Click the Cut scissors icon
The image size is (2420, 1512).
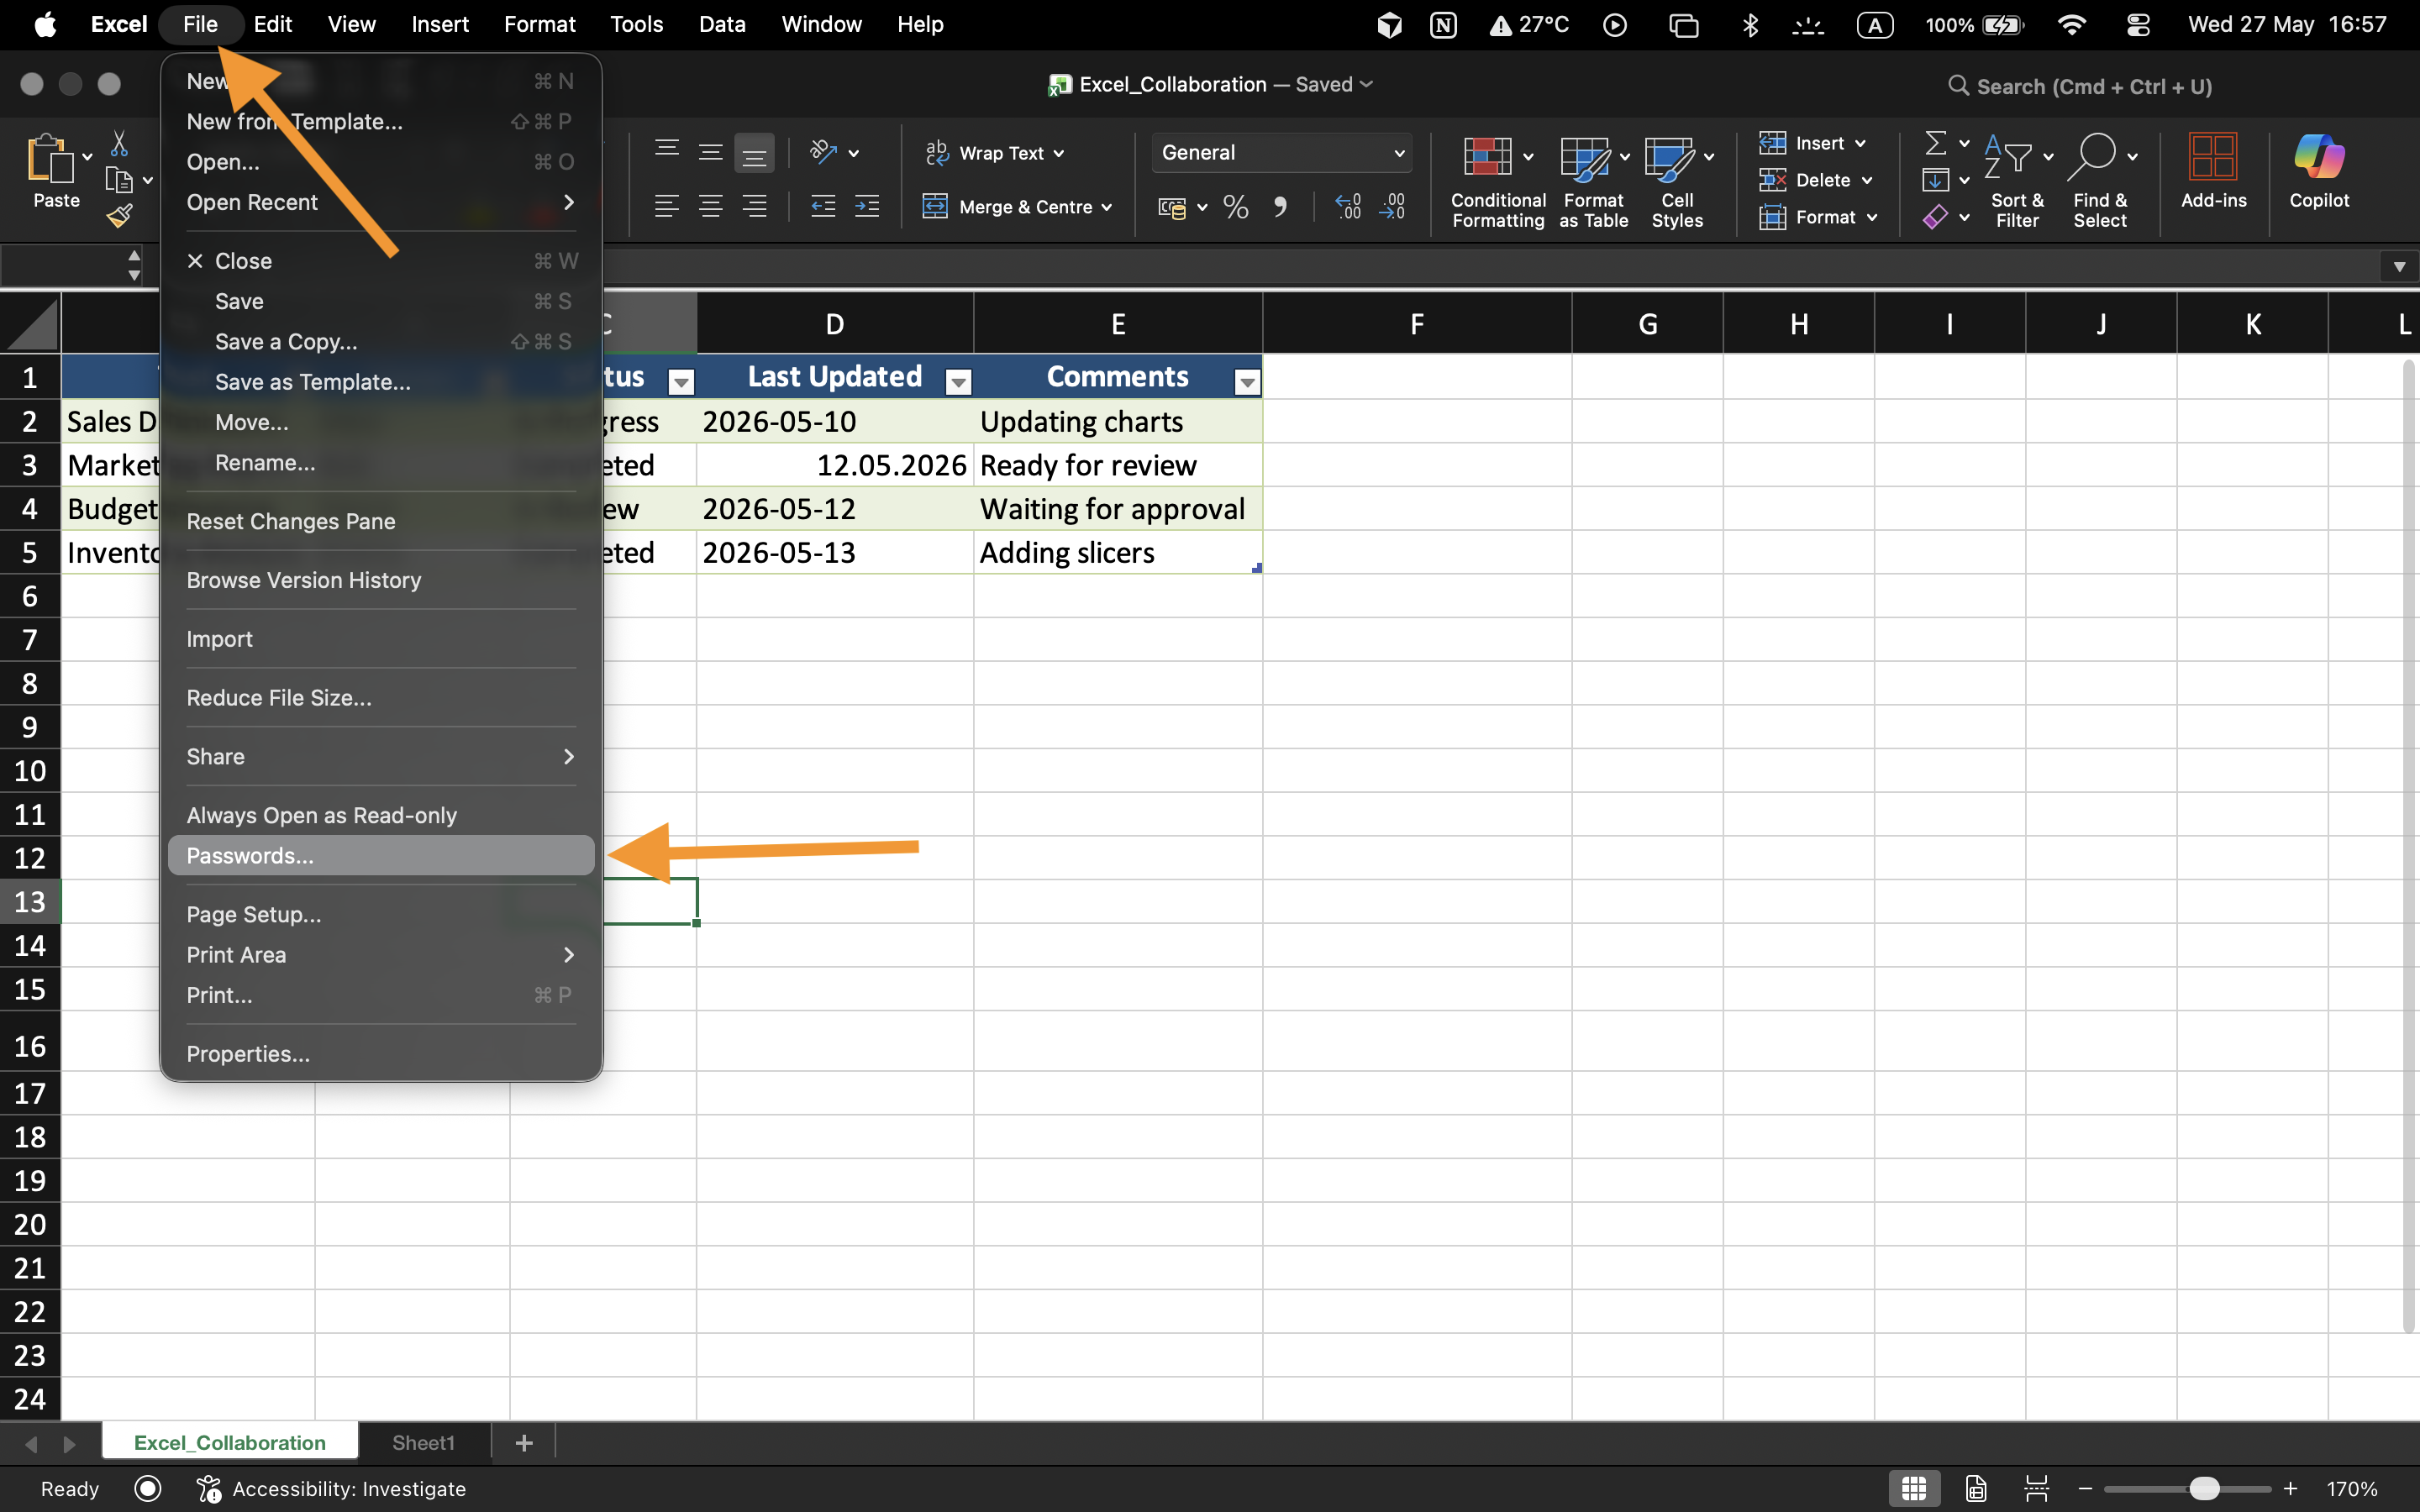point(119,144)
